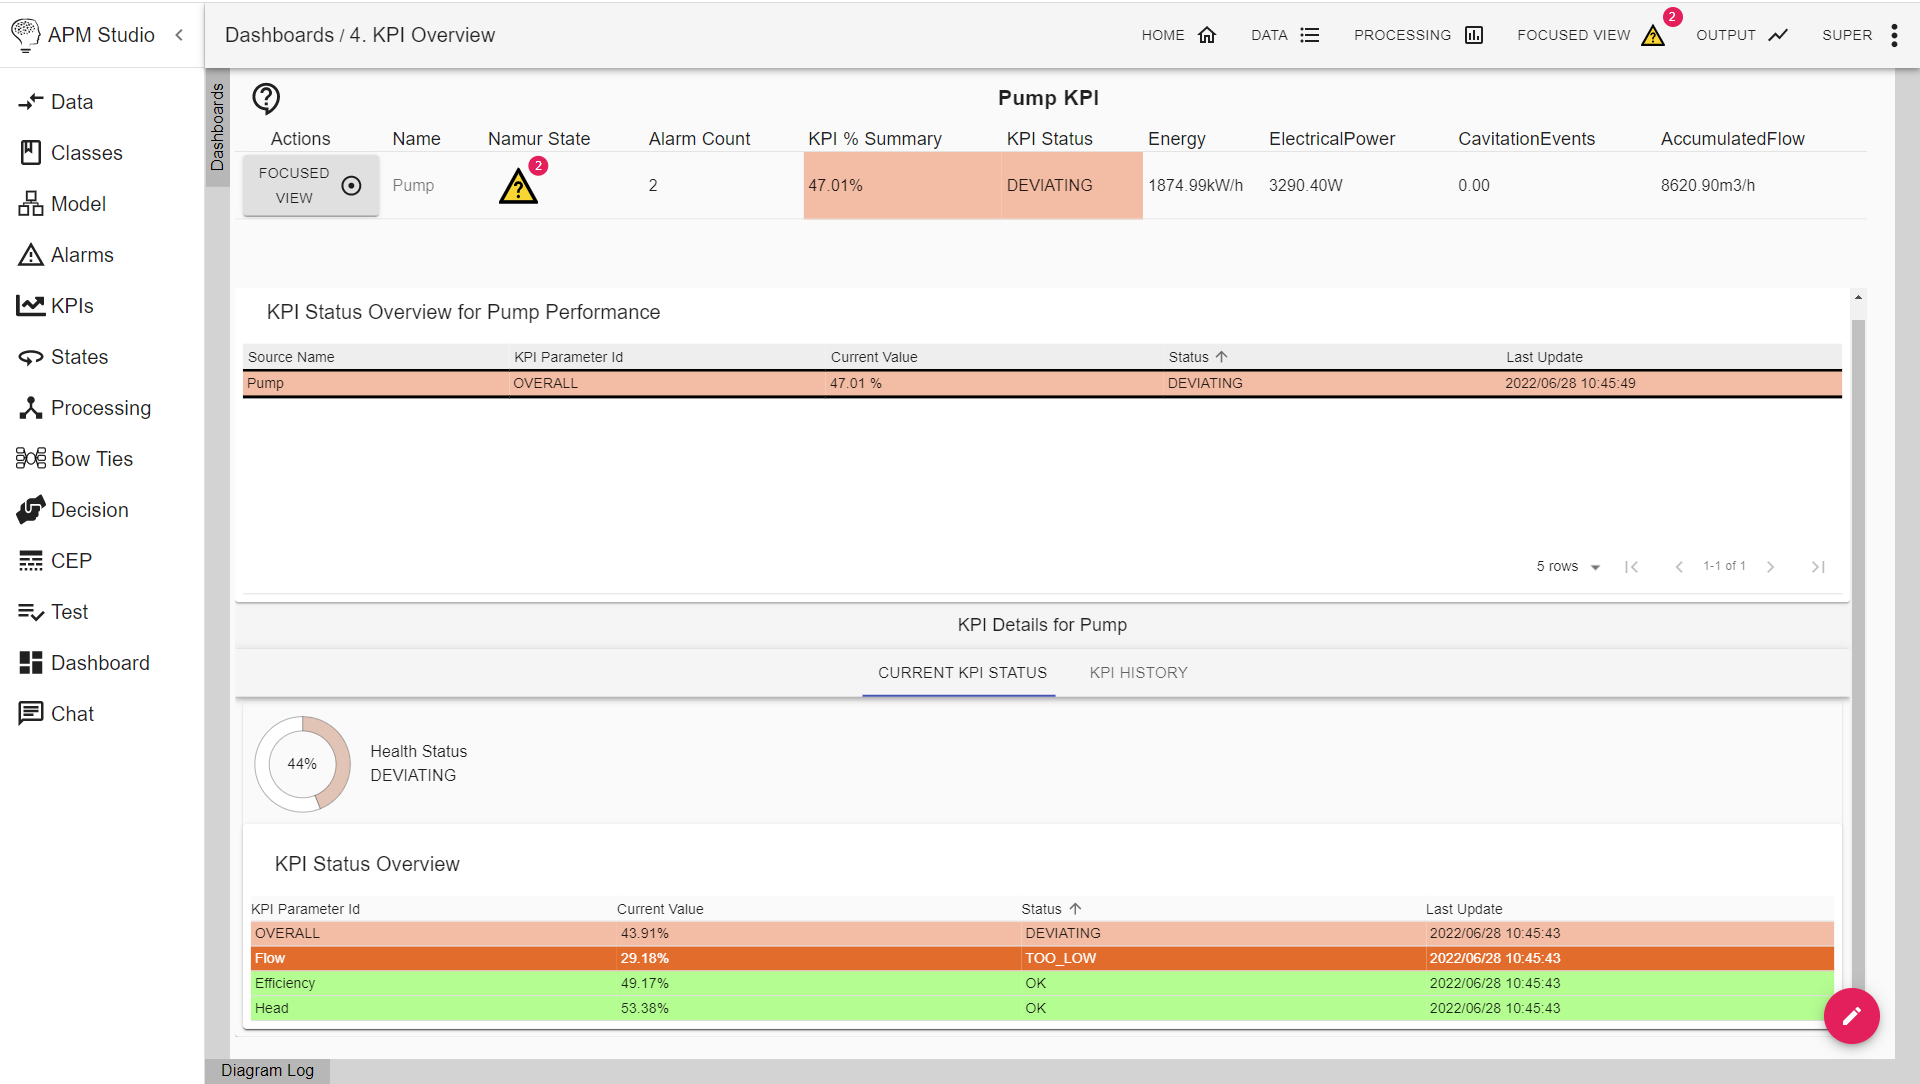1920x1084 pixels.
Task: Open the edit pencil floating action button
Action: [x=1851, y=1016]
